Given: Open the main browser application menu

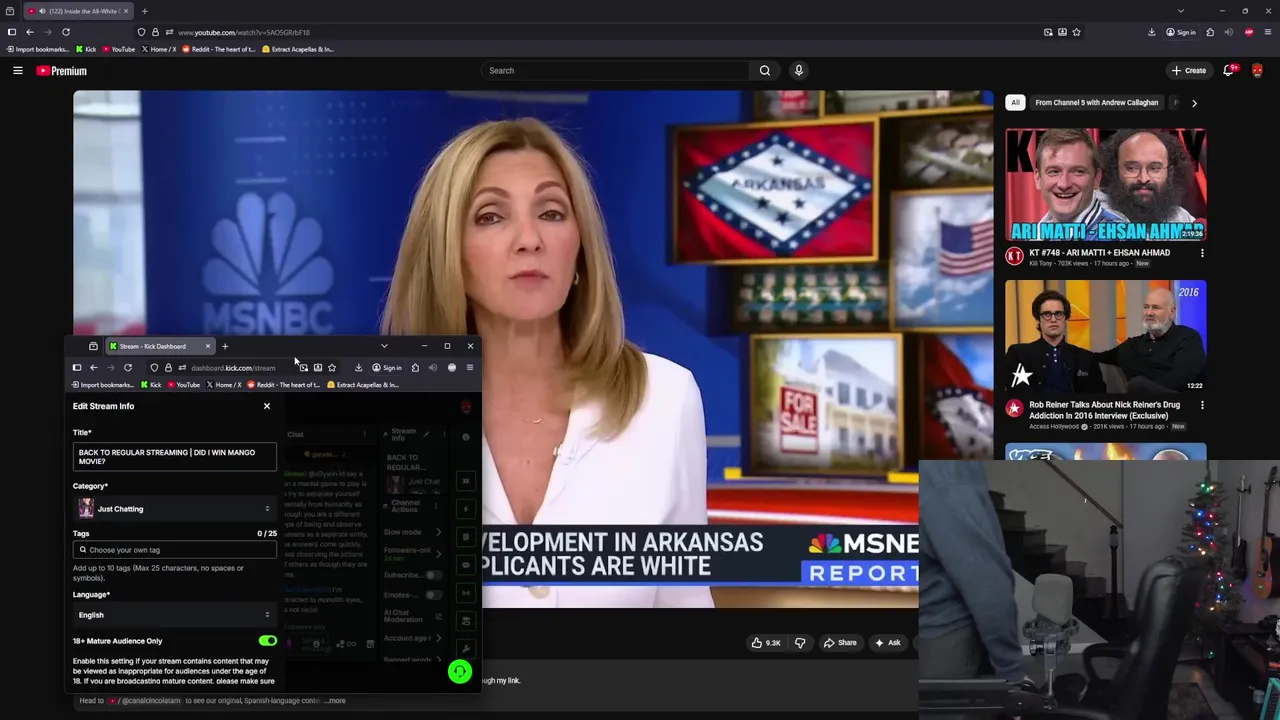Looking at the screenshot, I should [1267, 32].
